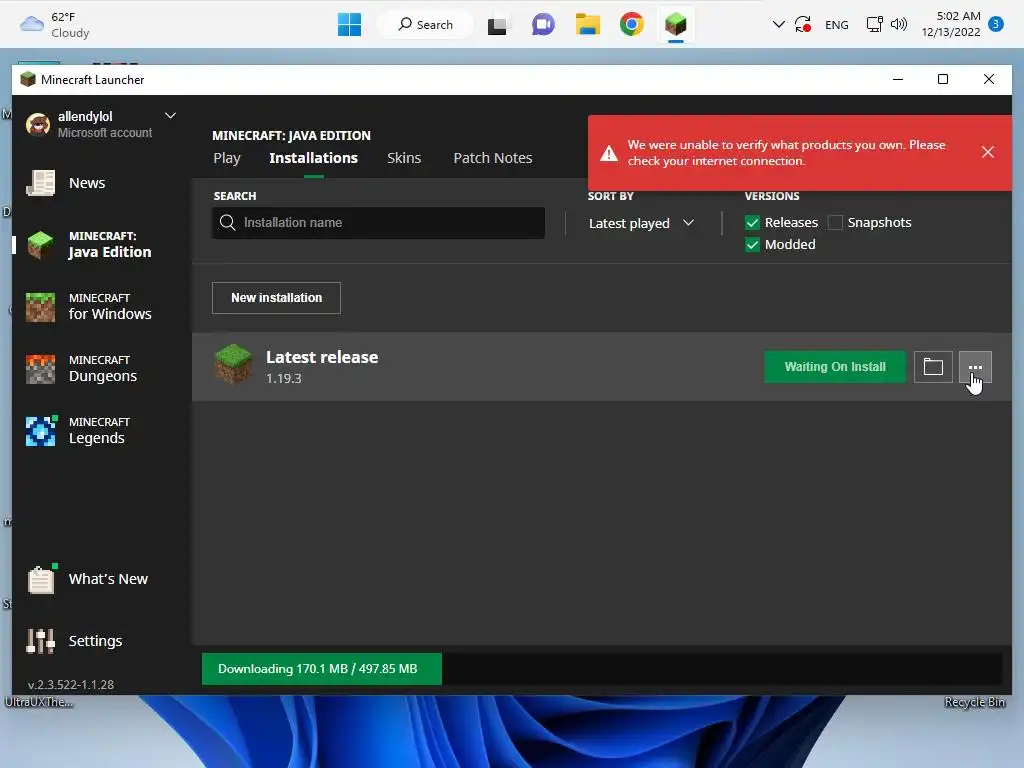This screenshot has width=1024, height=768.
Task: Open the volume control in system tray
Action: click(x=899, y=25)
